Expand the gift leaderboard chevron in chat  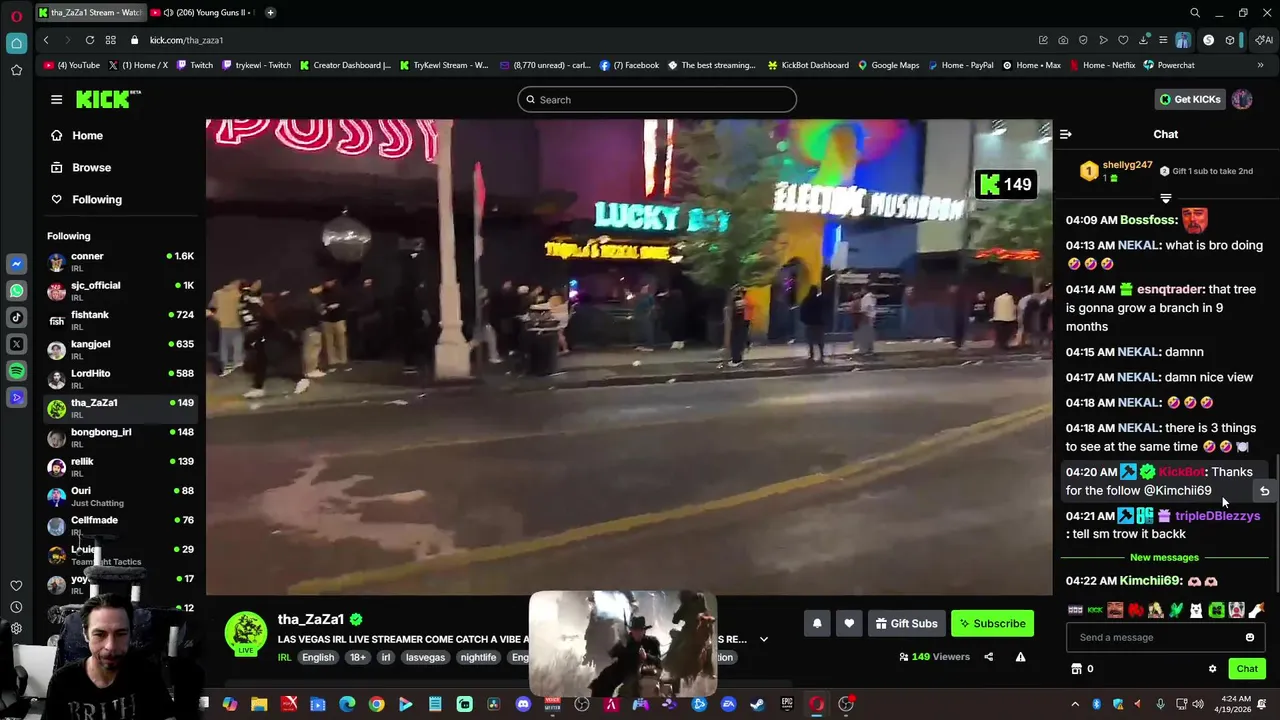(1165, 198)
